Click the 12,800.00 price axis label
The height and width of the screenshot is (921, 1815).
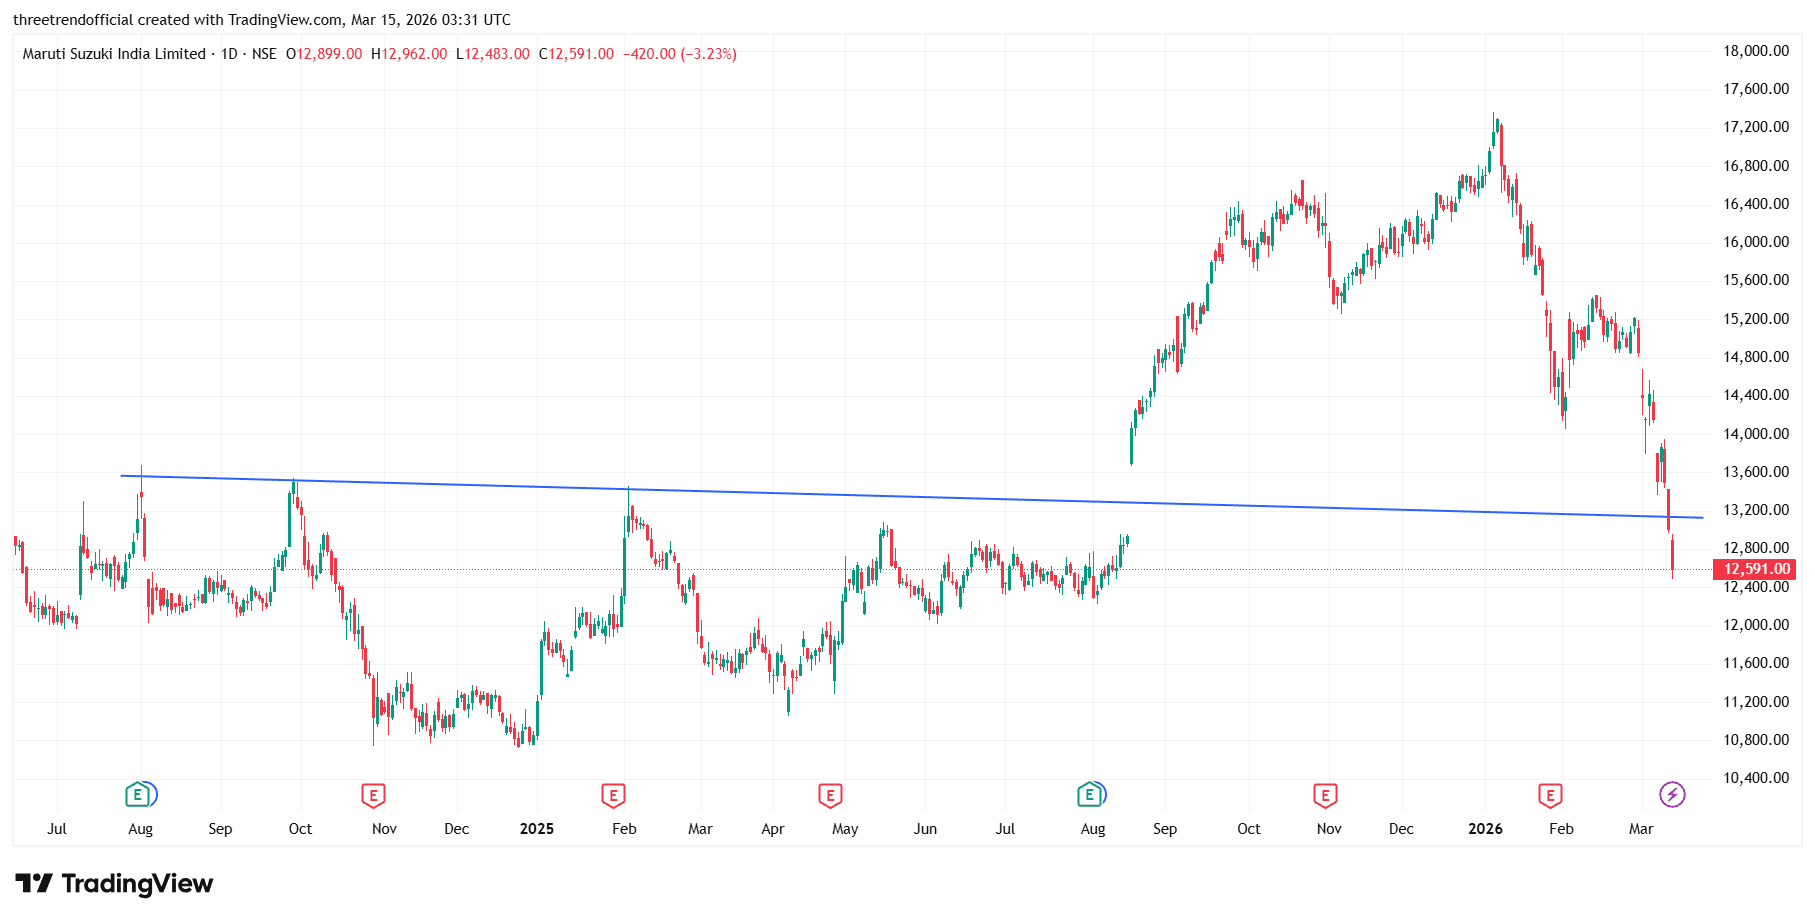point(1756,548)
